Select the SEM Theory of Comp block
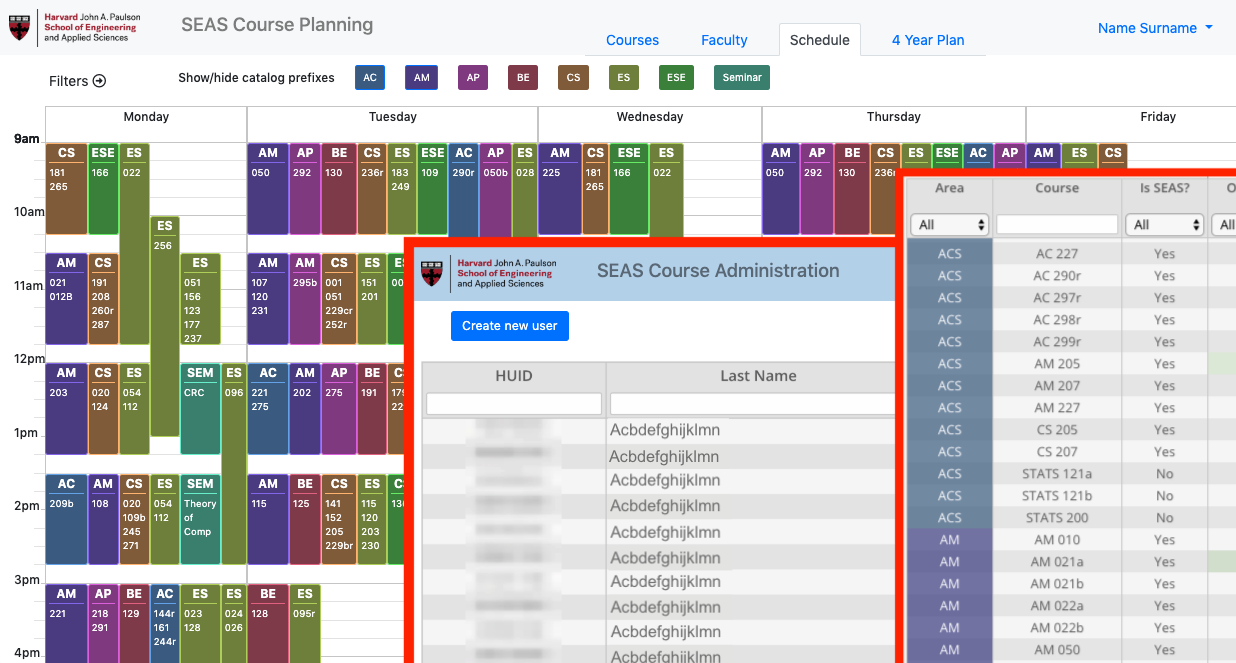This screenshot has height=663, width=1236. pyautogui.click(x=200, y=518)
